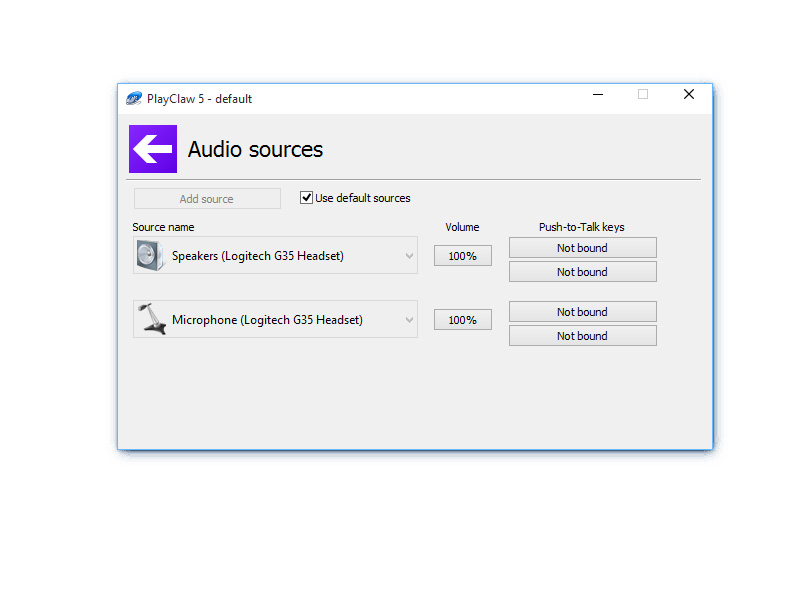Screen dimensions: 800x600
Task: Open the Microphone 100% volume control
Action: 462,320
